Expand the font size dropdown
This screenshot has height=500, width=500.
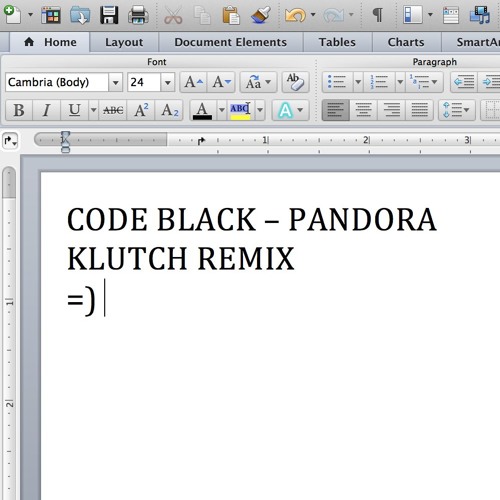[x=168, y=82]
